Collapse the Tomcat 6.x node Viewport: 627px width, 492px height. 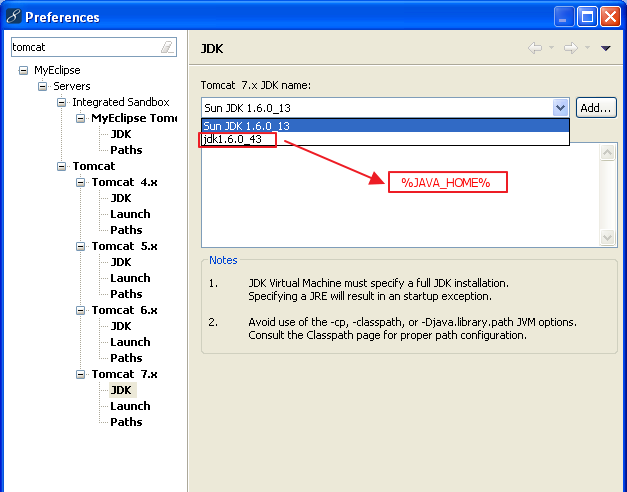coord(80,310)
